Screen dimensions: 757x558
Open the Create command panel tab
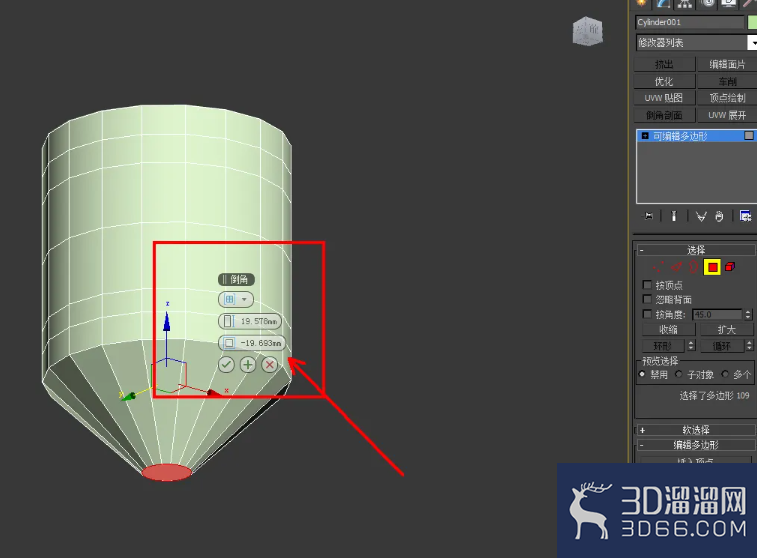pos(642,3)
